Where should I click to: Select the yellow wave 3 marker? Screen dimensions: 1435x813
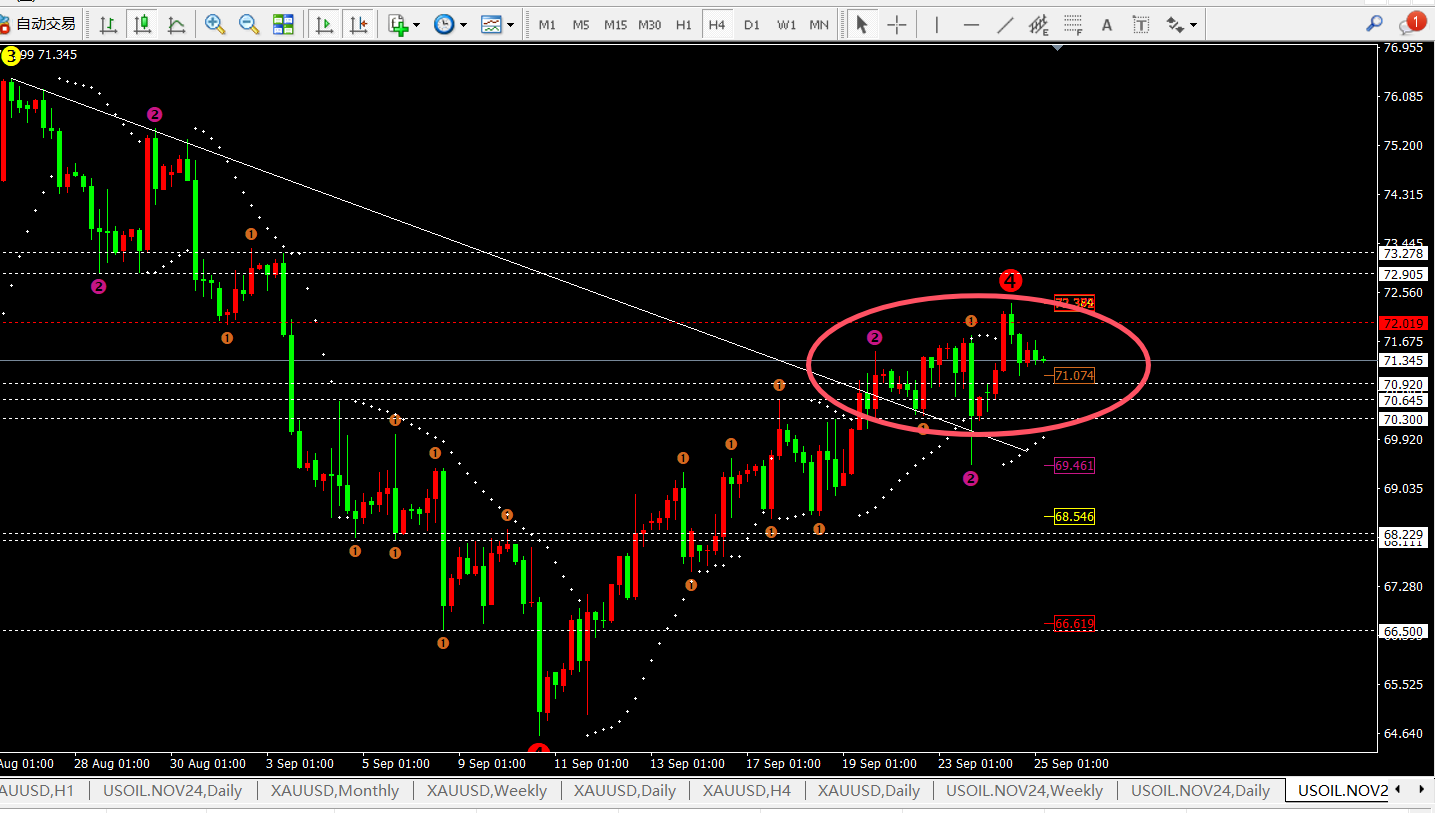pos(11,57)
